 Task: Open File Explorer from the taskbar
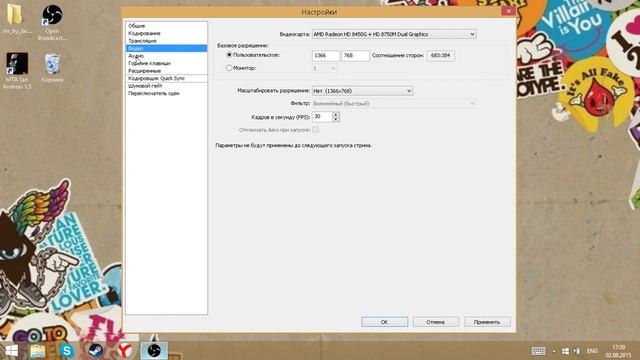[38, 351]
